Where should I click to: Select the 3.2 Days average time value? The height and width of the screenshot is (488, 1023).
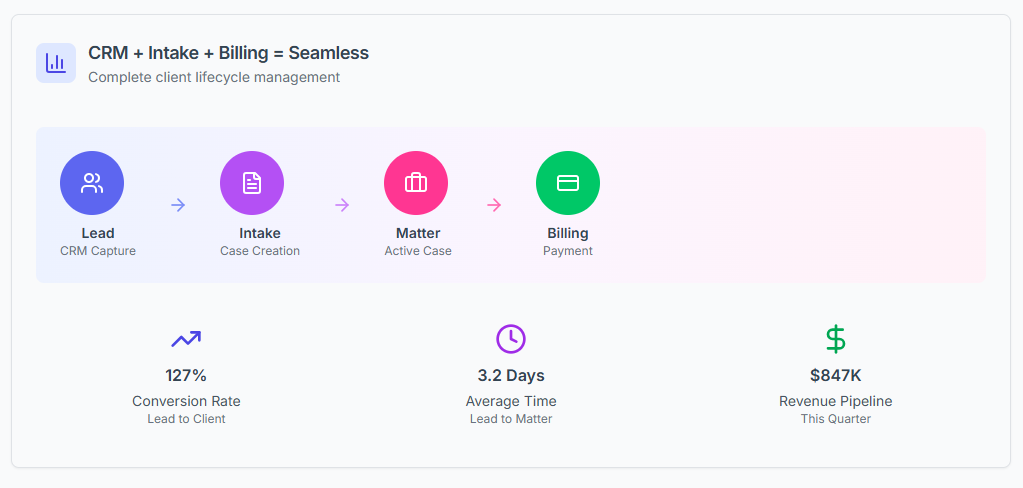[511, 376]
